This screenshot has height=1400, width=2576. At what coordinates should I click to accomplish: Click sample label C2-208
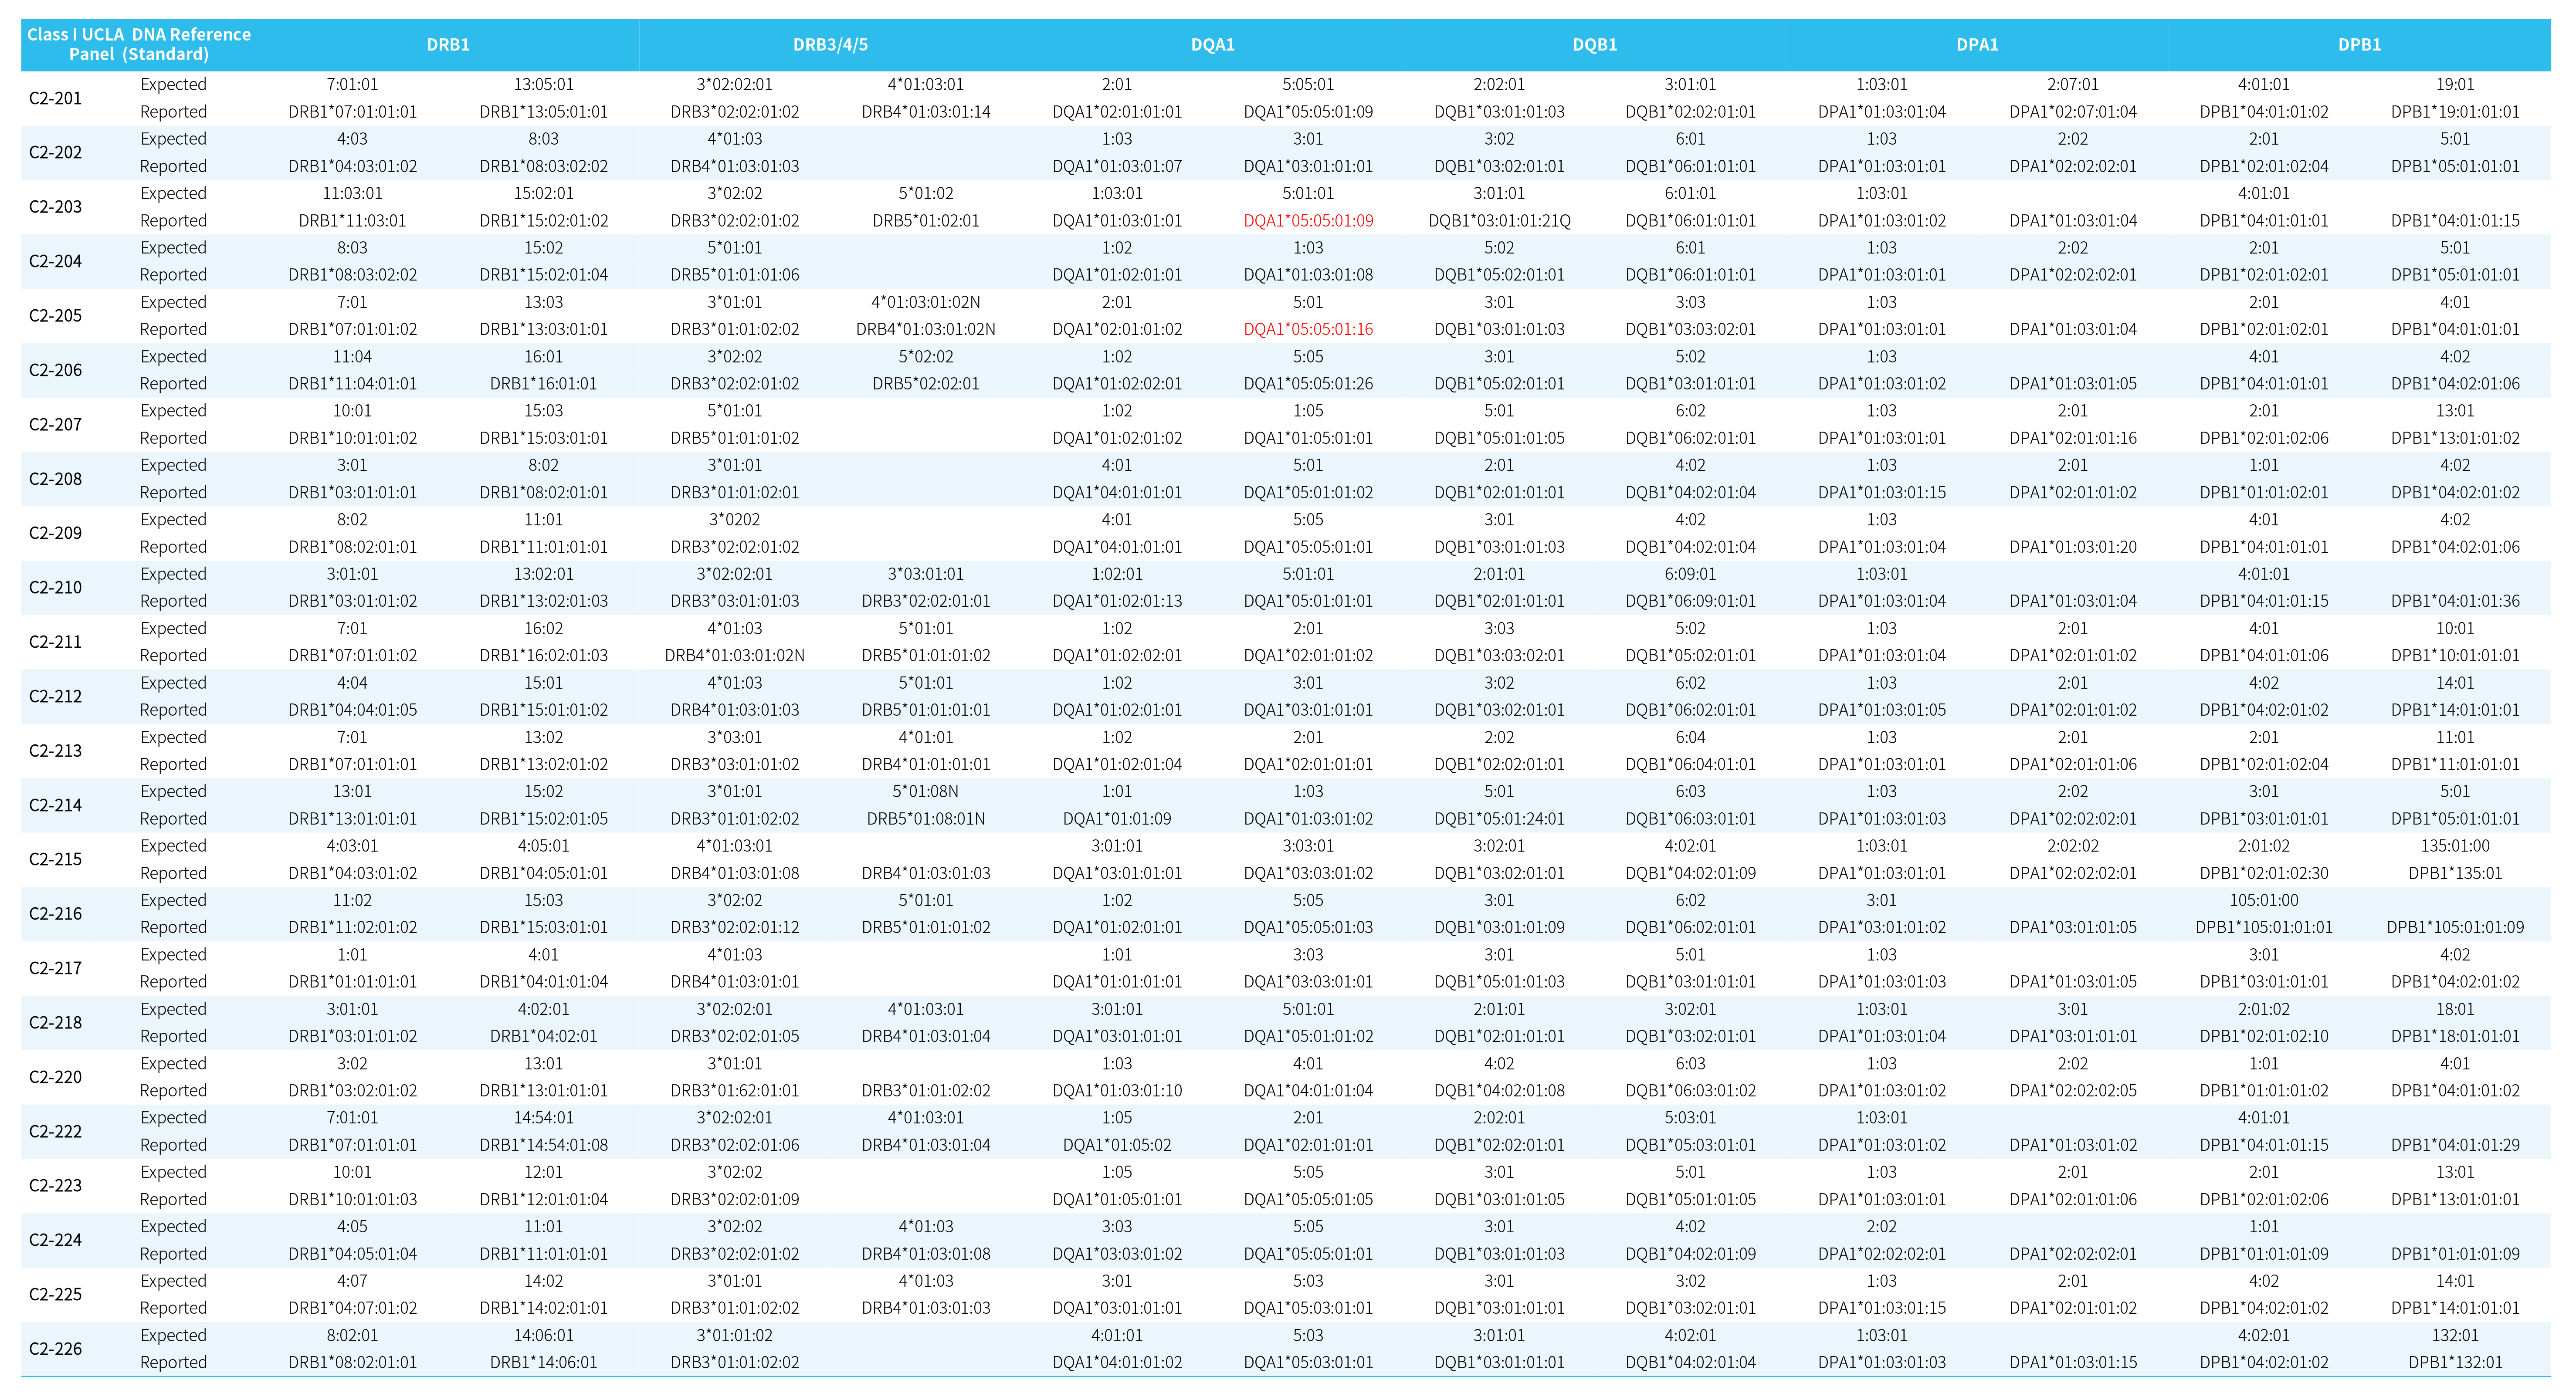[55, 479]
